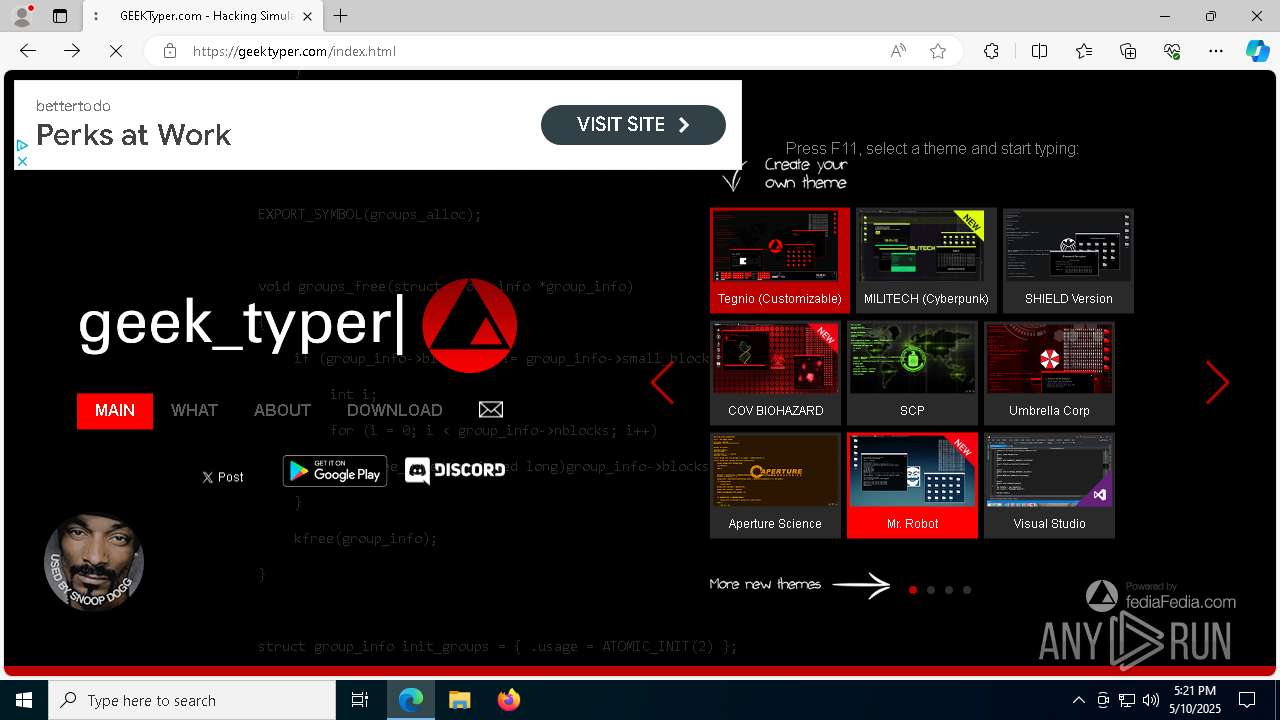Image resolution: width=1280 pixels, height=720 pixels.
Task: Click the VISIT SITE ad button
Action: click(x=633, y=125)
